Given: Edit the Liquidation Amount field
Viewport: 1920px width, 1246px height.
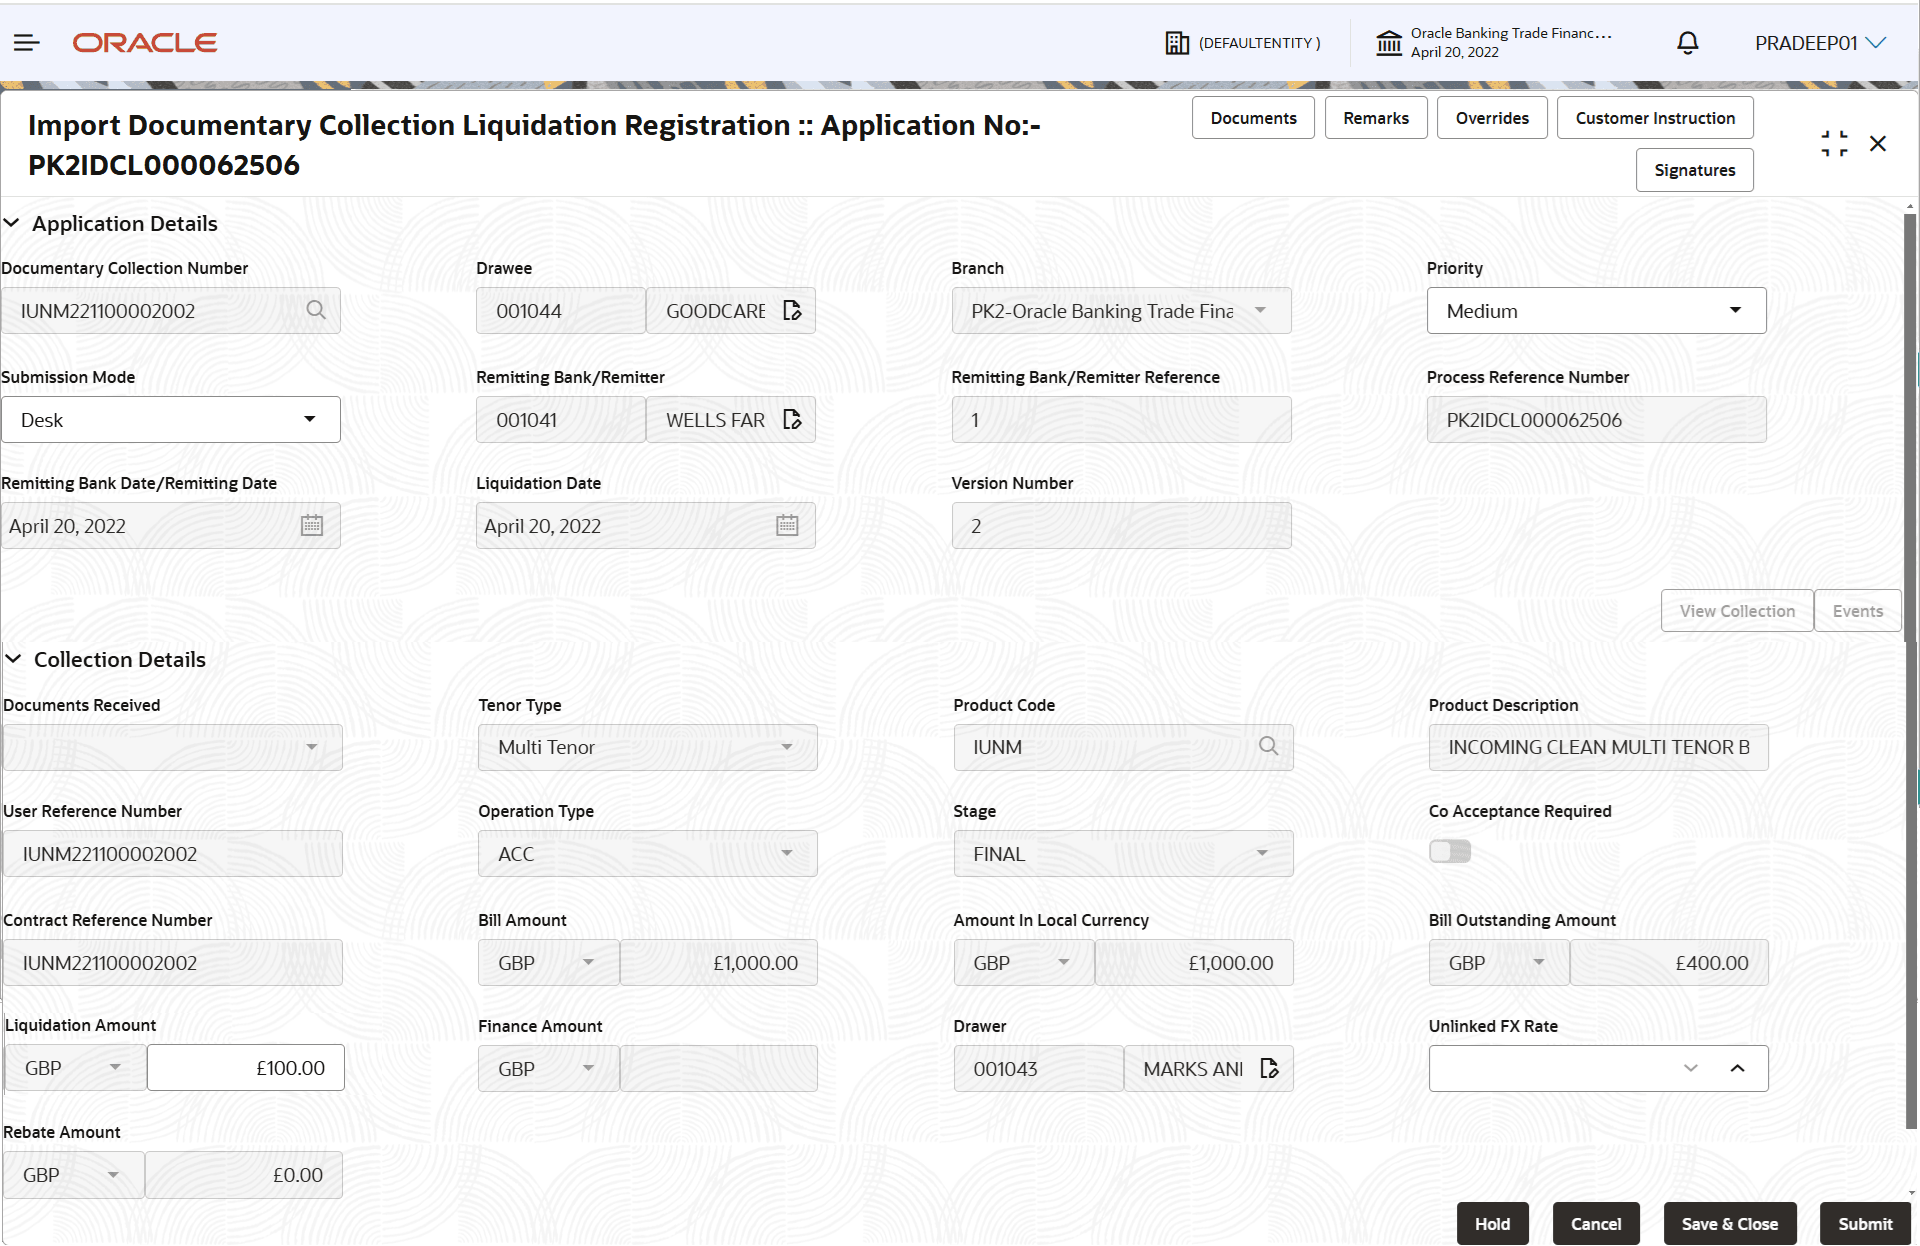Looking at the screenshot, I should [x=245, y=1067].
